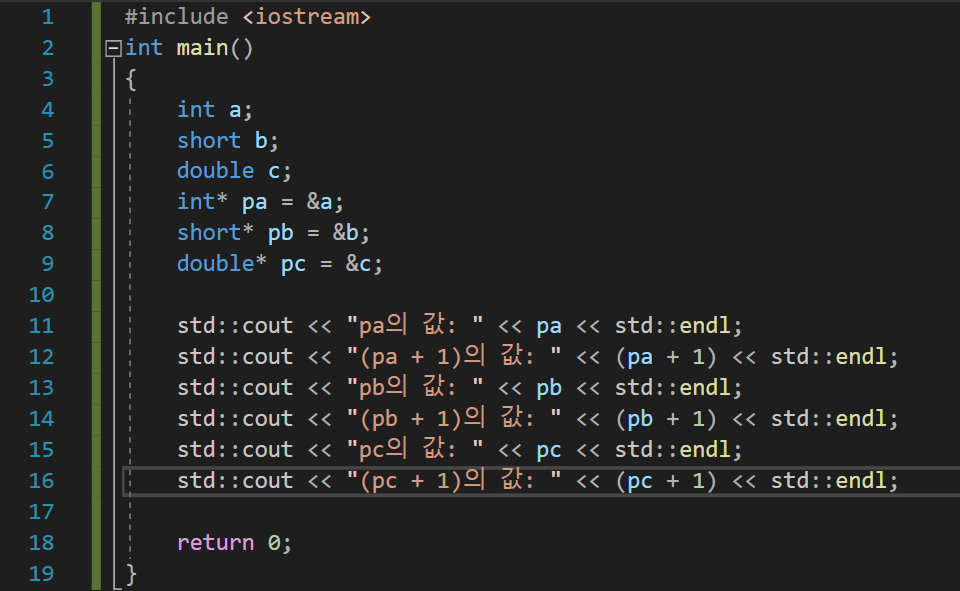Viewport: 960px width, 591px height.
Task: Click '&a' on the int* pa line
Action: click(319, 202)
